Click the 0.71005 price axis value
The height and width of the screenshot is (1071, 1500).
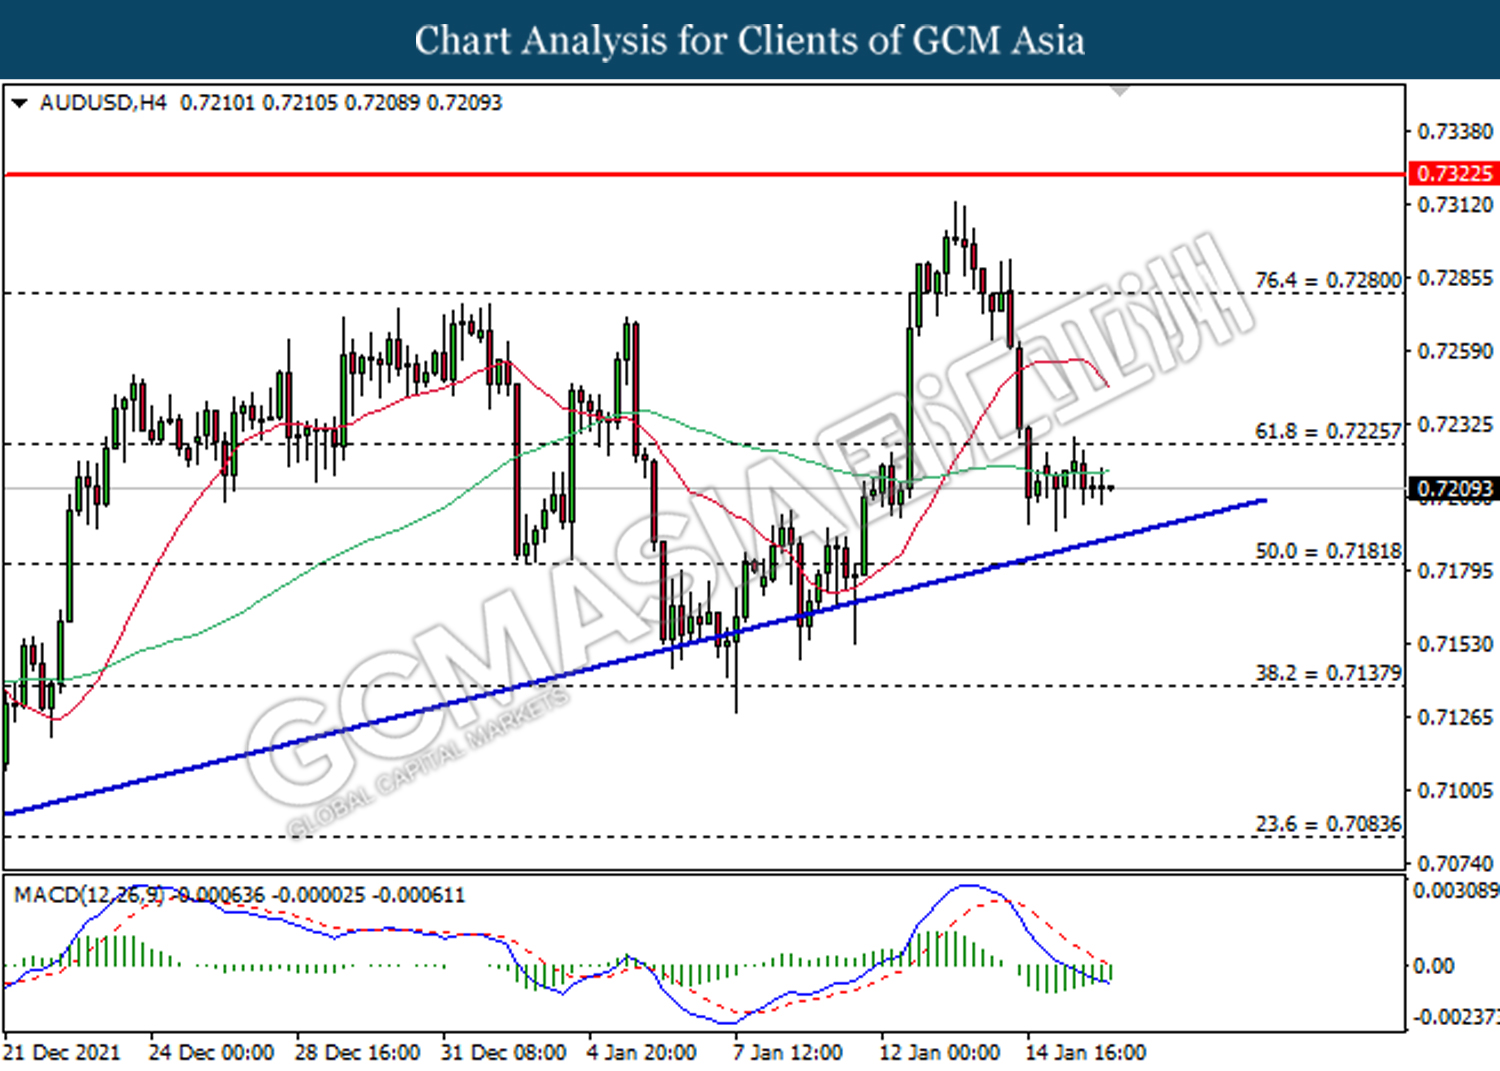[1455, 790]
